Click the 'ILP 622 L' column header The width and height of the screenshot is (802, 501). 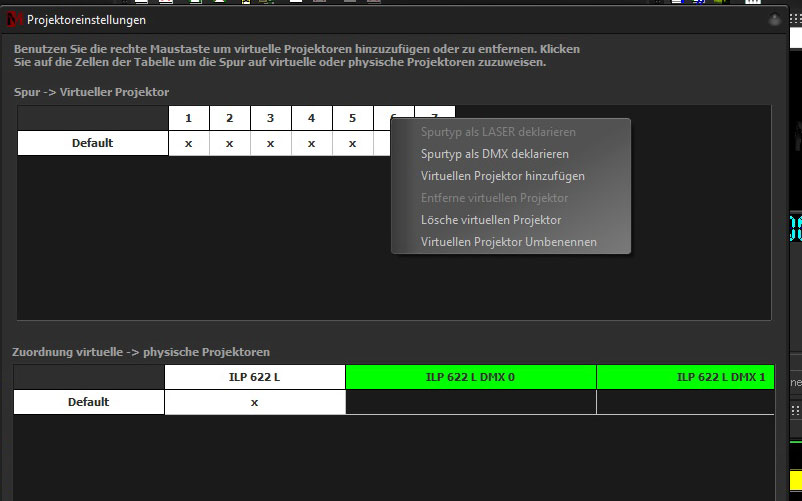[254, 377]
